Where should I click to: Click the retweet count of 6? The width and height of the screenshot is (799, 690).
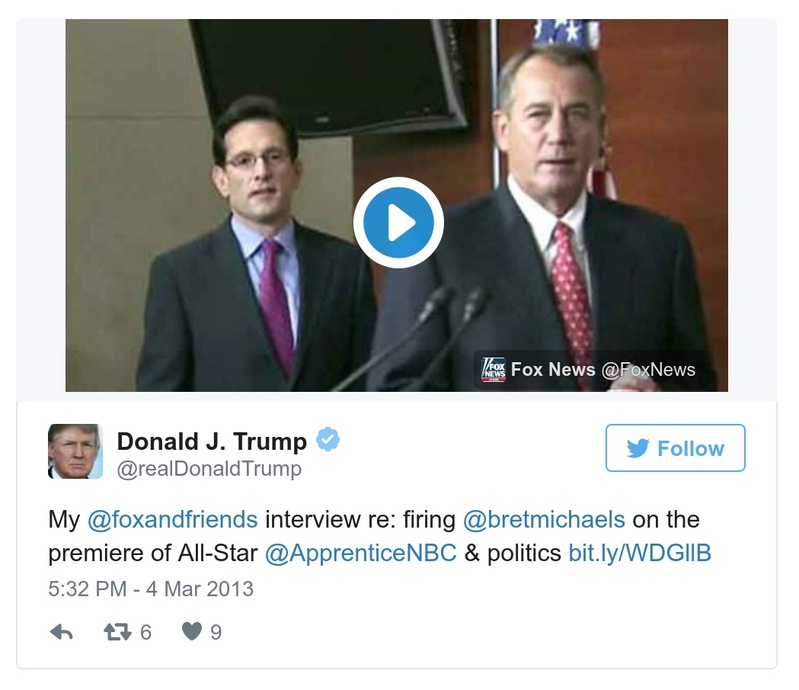145,632
